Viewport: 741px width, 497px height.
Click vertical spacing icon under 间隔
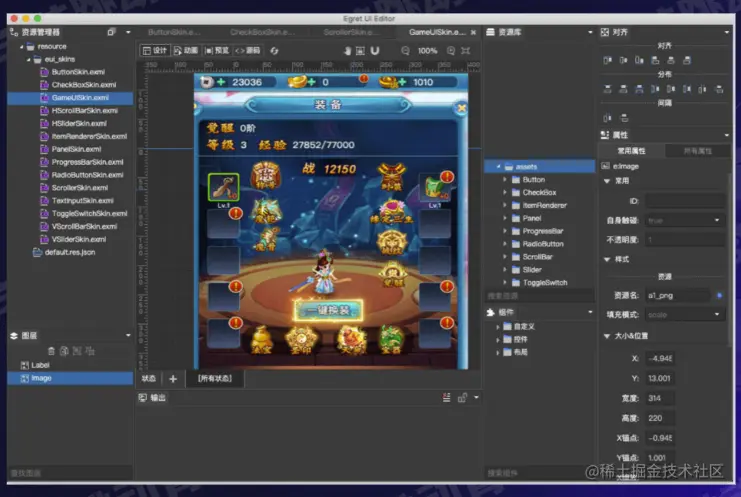[624, 118]
